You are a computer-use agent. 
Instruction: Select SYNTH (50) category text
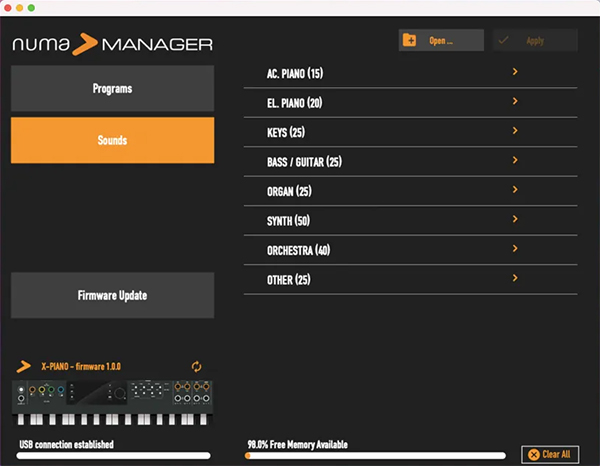point(288,220)
